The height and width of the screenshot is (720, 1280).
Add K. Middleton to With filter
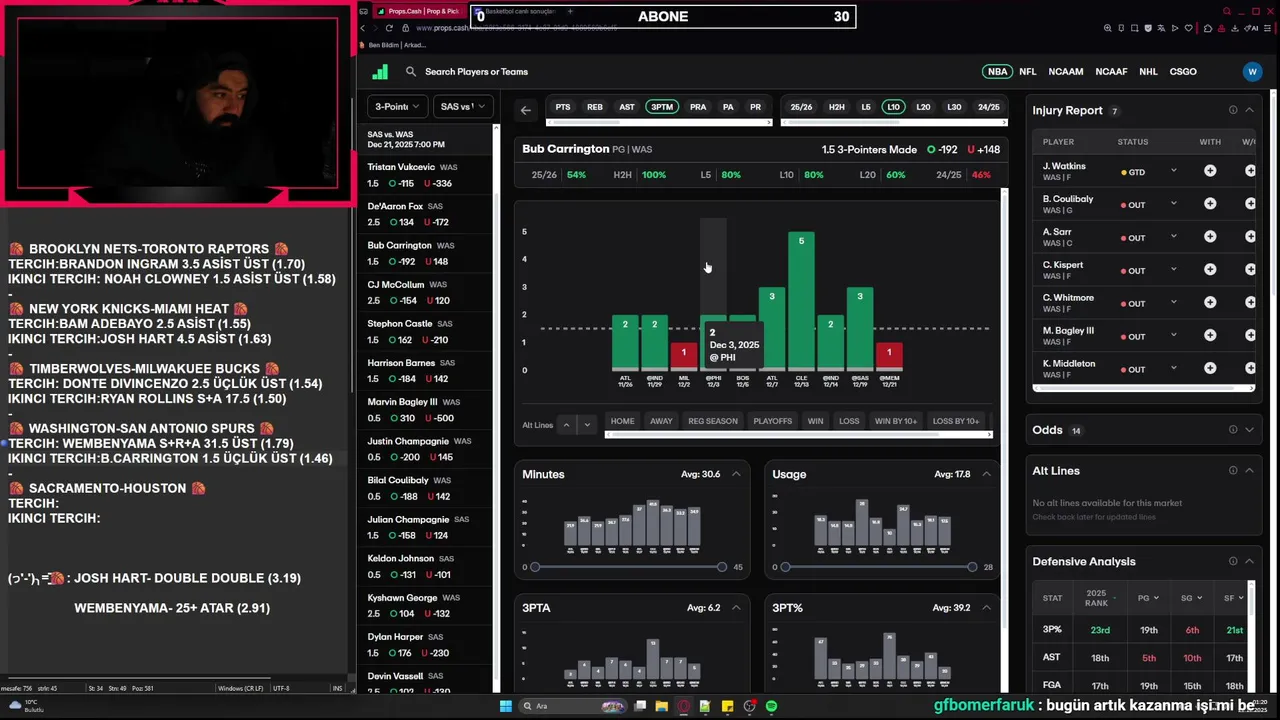(x=1210, y=369)
